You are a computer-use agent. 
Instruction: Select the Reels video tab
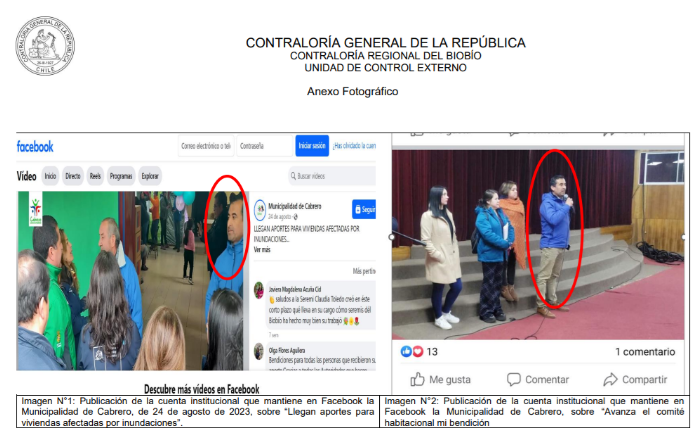[x=95, y=176]
